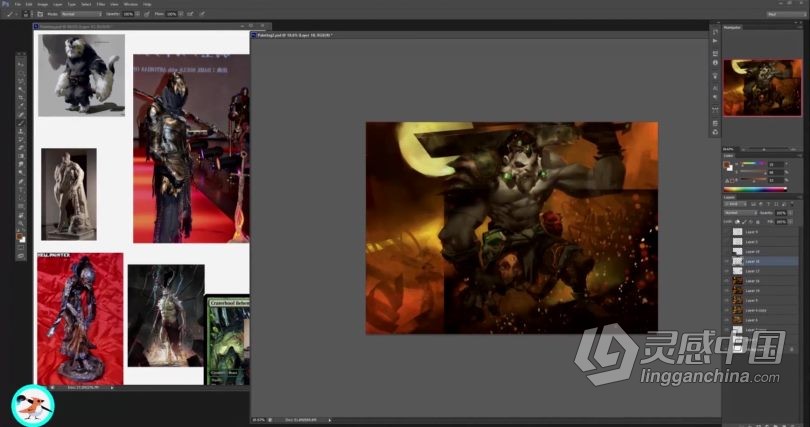Lock all for the layer
Viewport: 810px width, 427px height.
coord(758,222)
